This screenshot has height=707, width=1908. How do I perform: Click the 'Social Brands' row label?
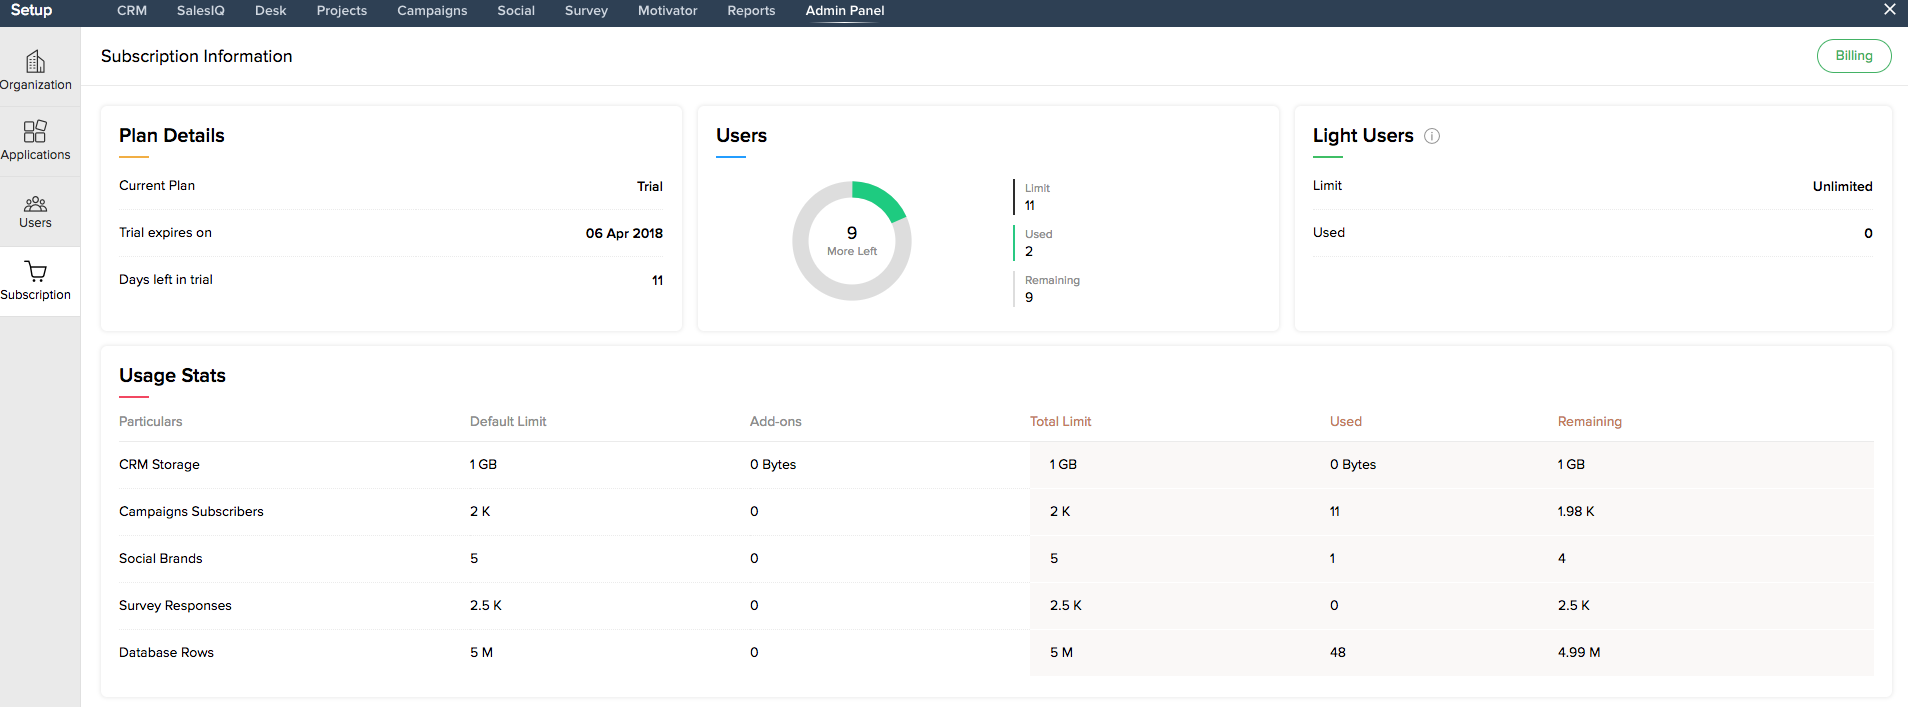[x=161, y=559]
